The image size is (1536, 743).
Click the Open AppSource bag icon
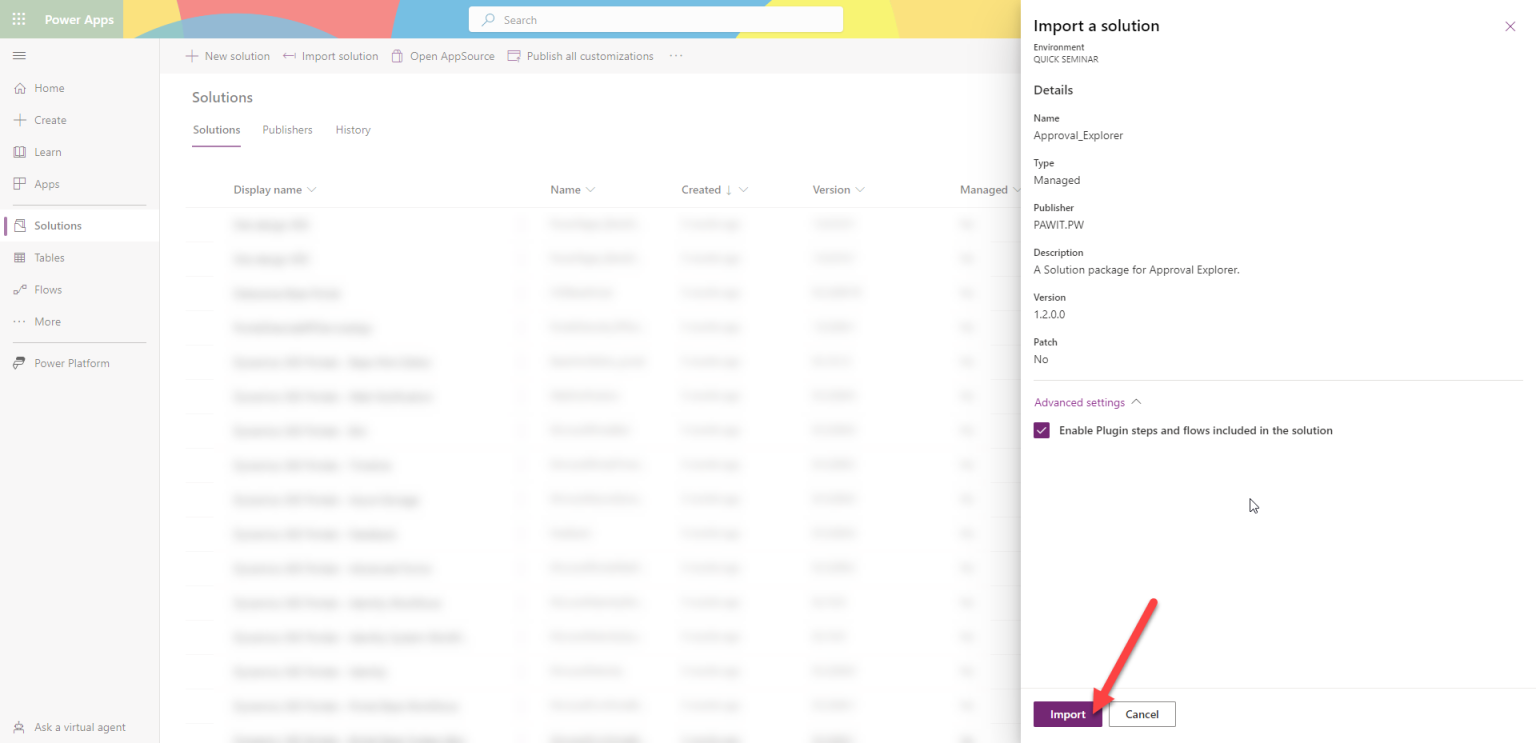pos(397,56)
